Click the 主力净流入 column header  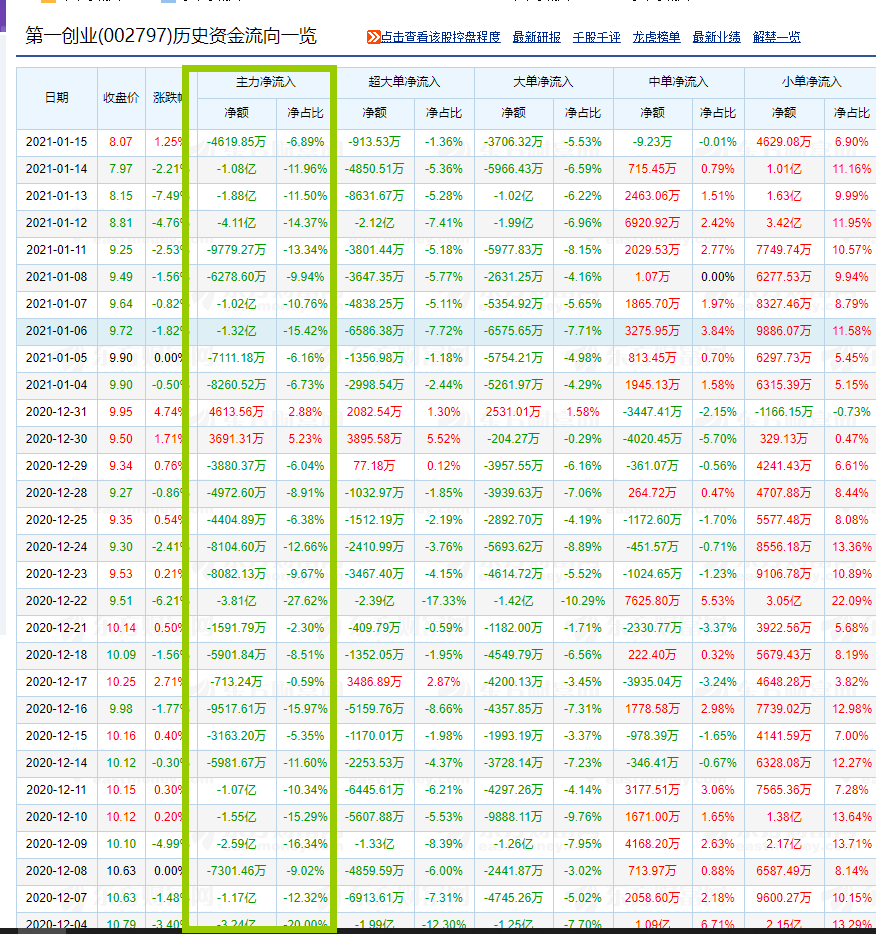pyautogui.click(x=266, y=82)
